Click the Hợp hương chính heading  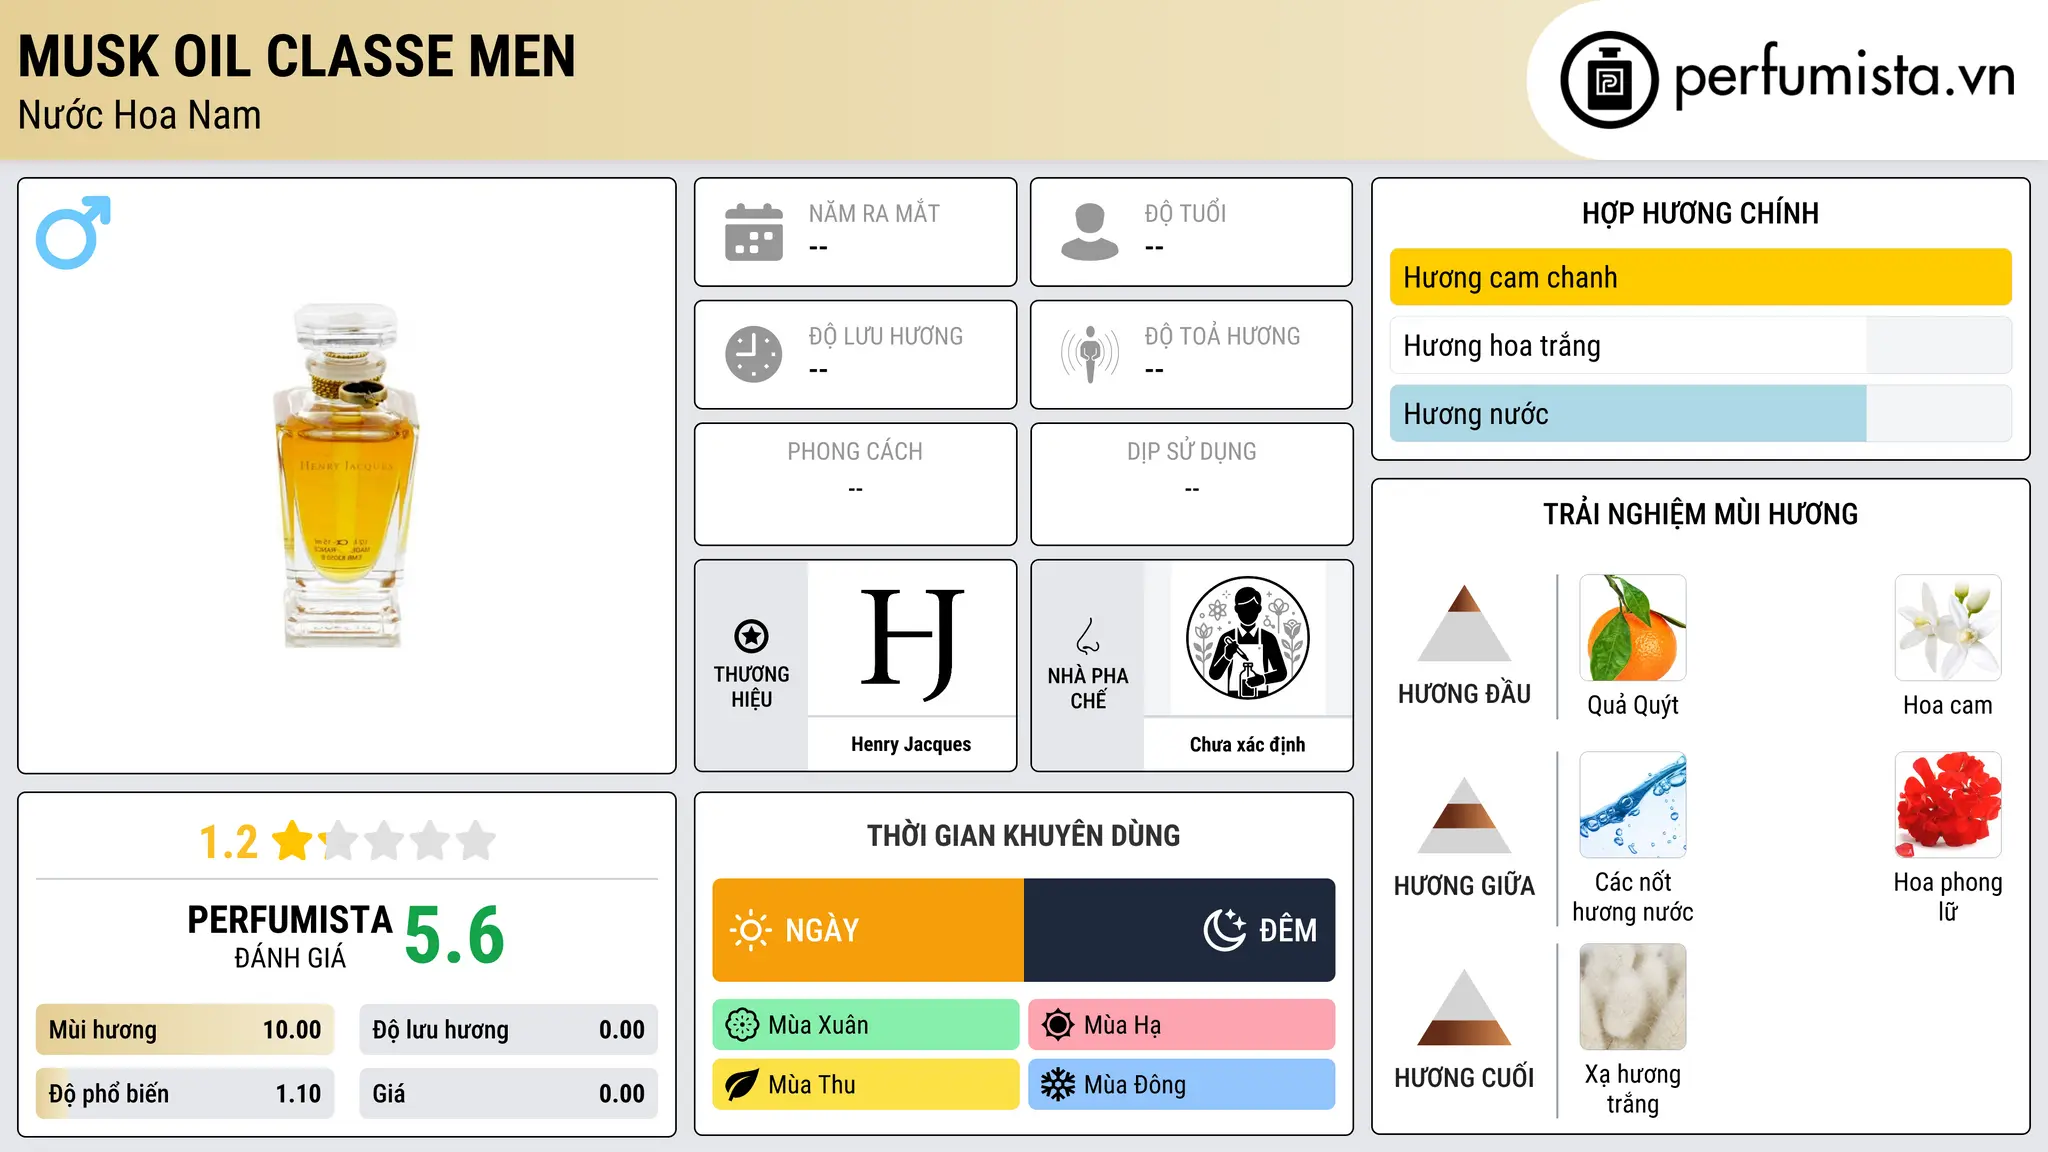(1700, 213)
